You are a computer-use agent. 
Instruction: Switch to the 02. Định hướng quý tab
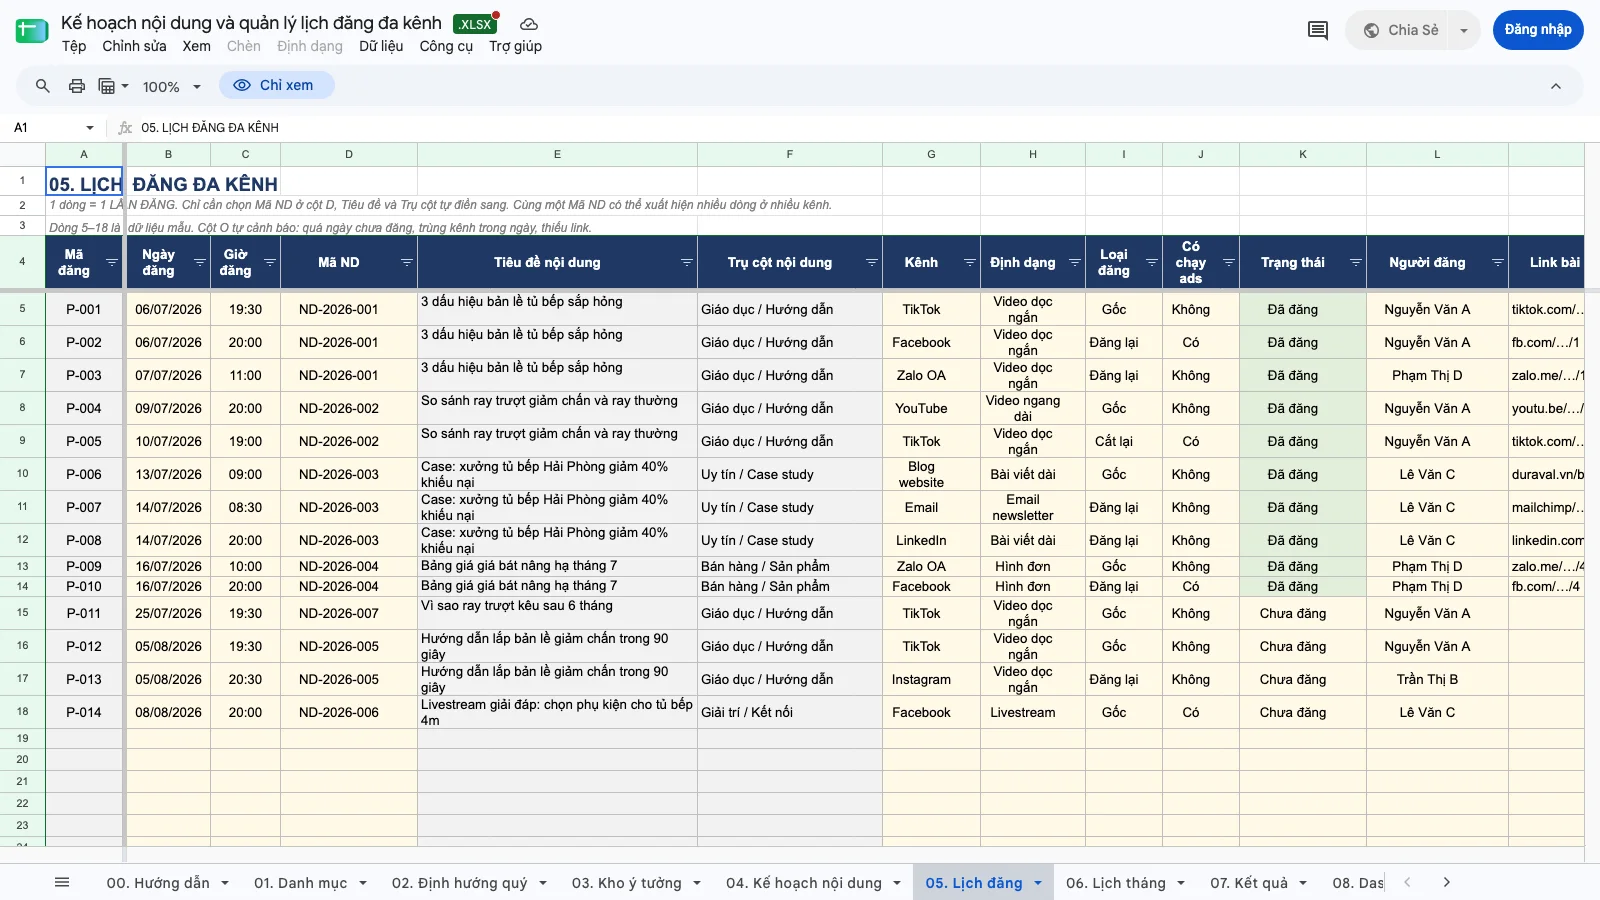[x=459, y=883]
